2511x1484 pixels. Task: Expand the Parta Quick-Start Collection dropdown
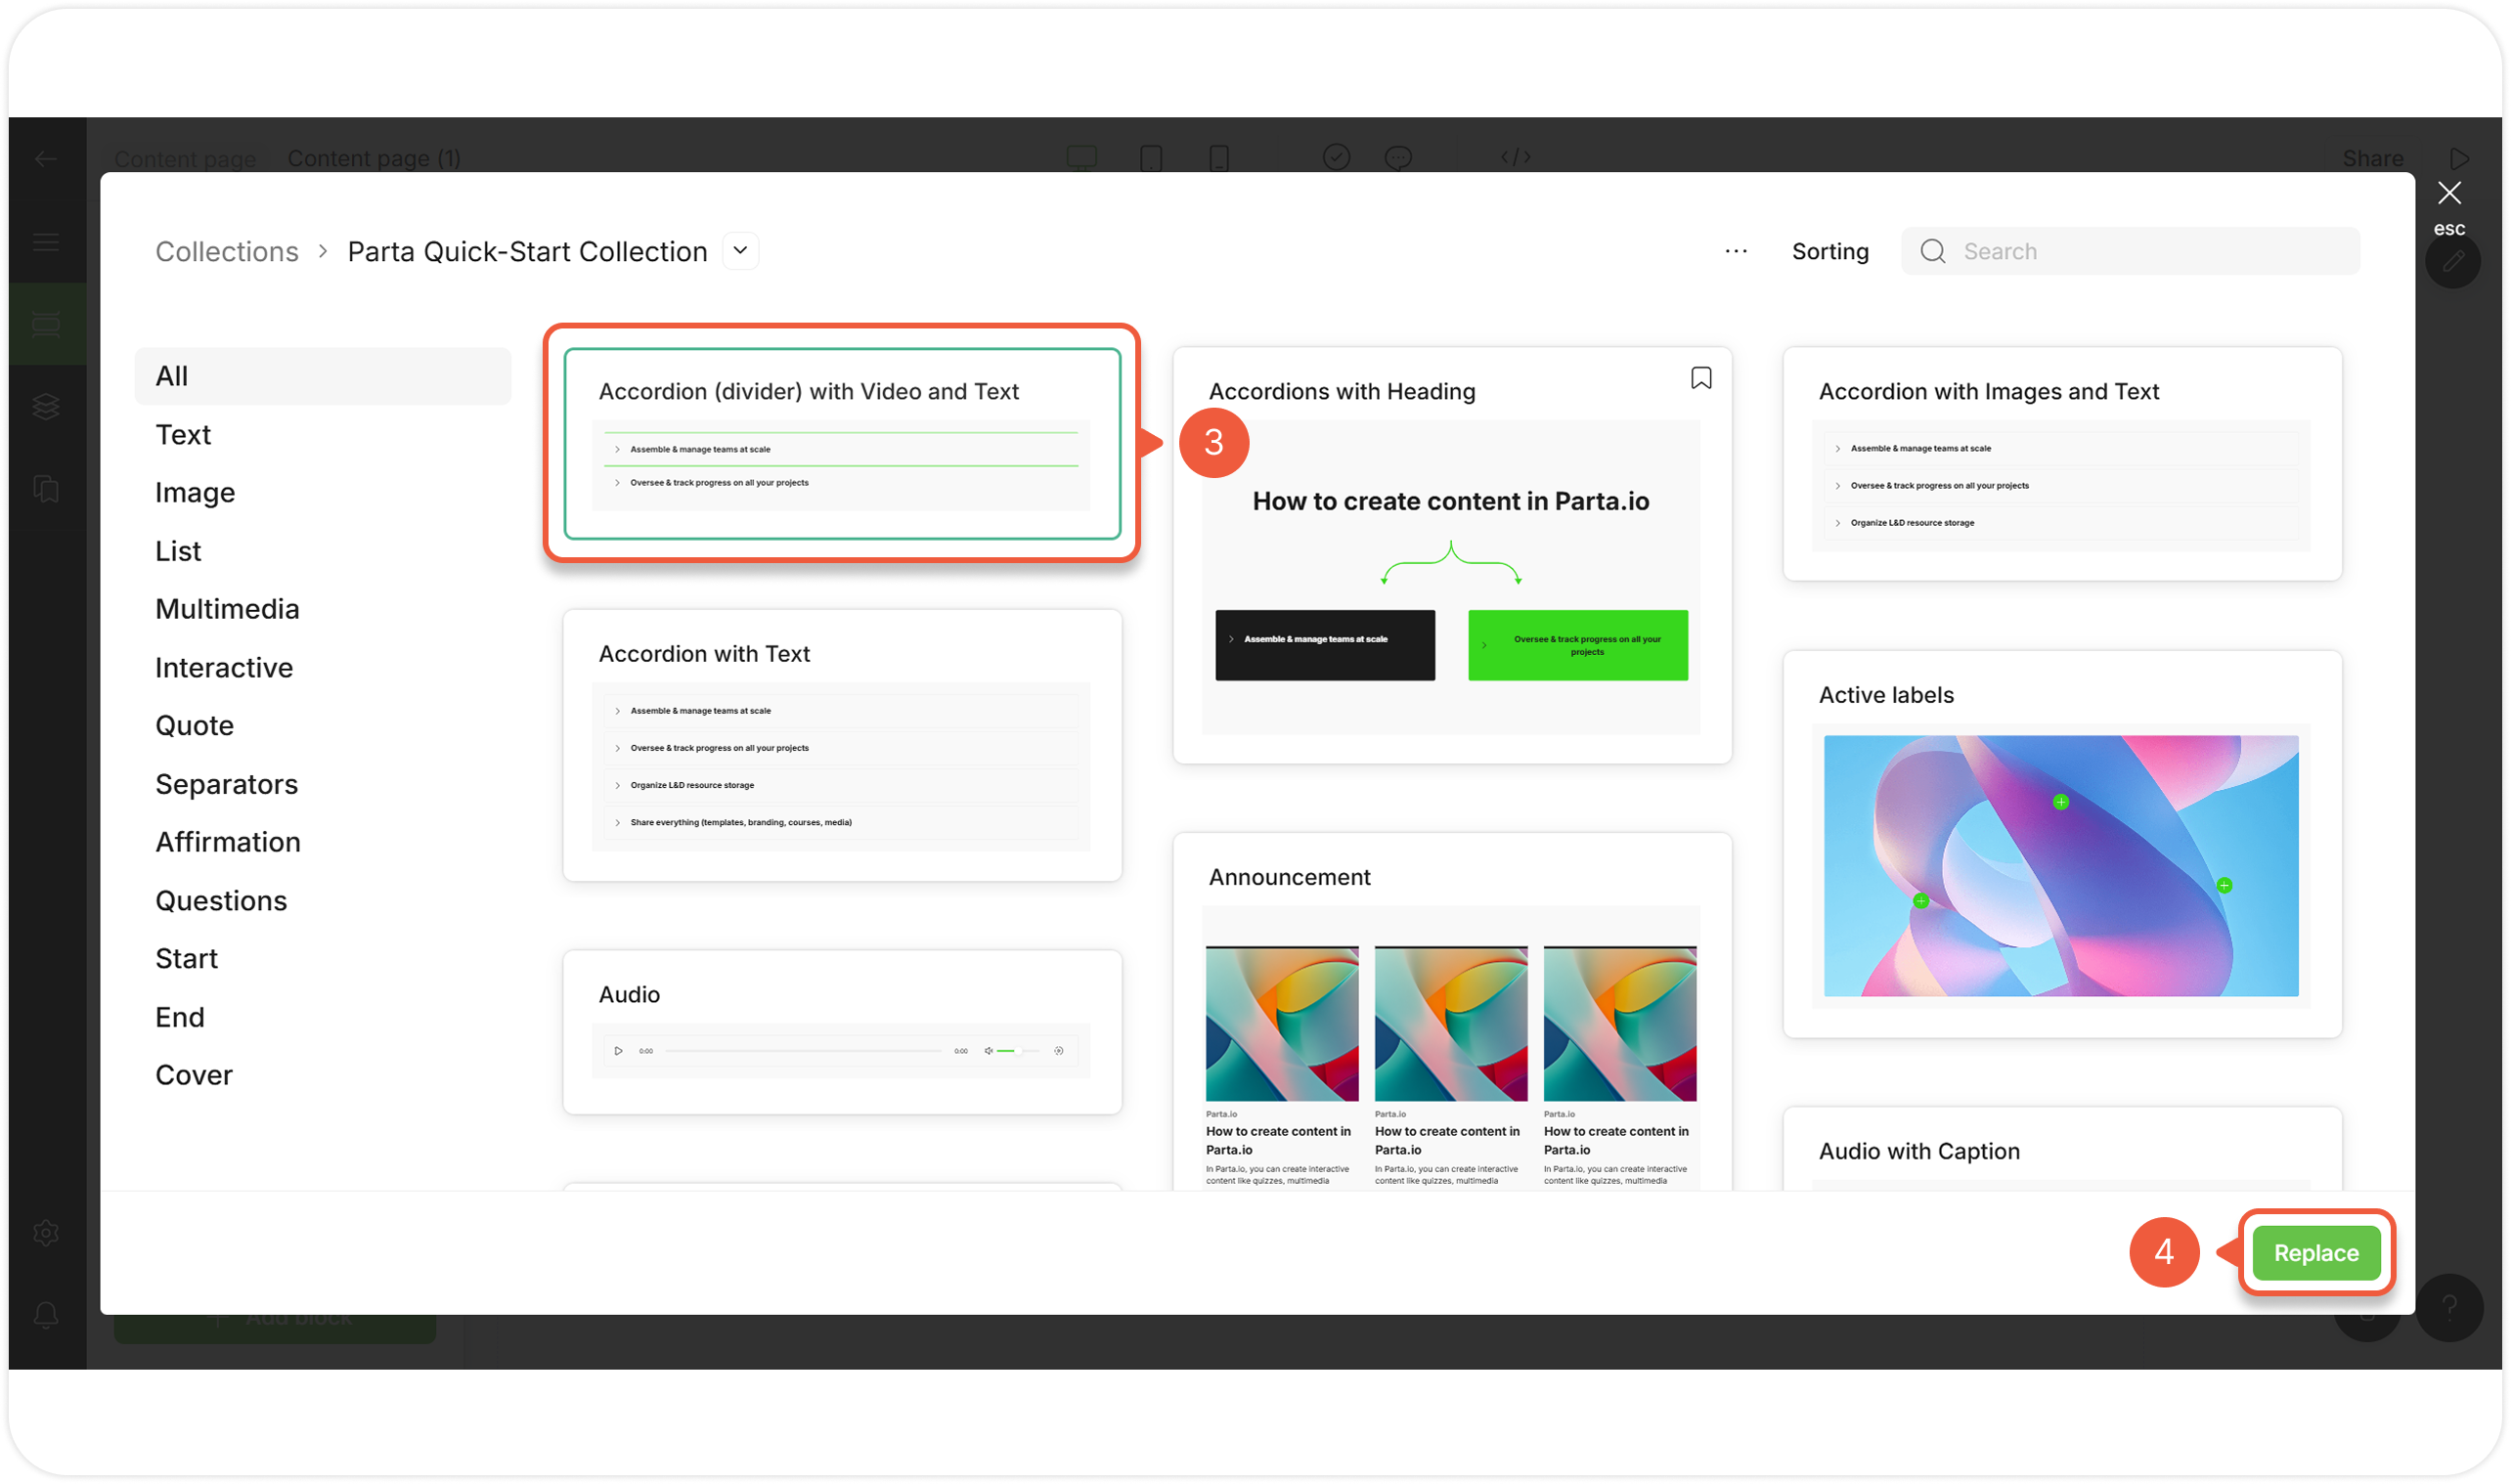[x=740, y=250]
